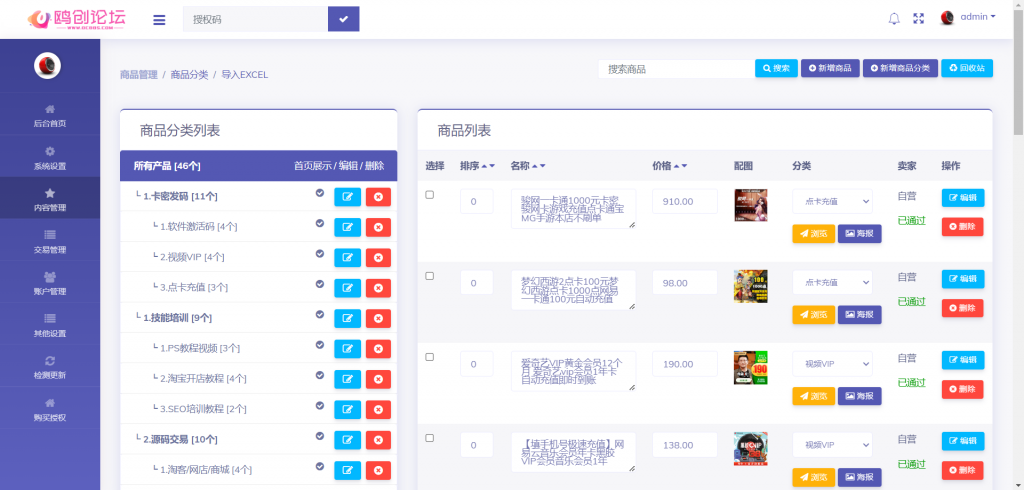The width and height of the screenshot is (1024, 490).
Task: Select checkbox for the 138.00 product
Action: 430,438
